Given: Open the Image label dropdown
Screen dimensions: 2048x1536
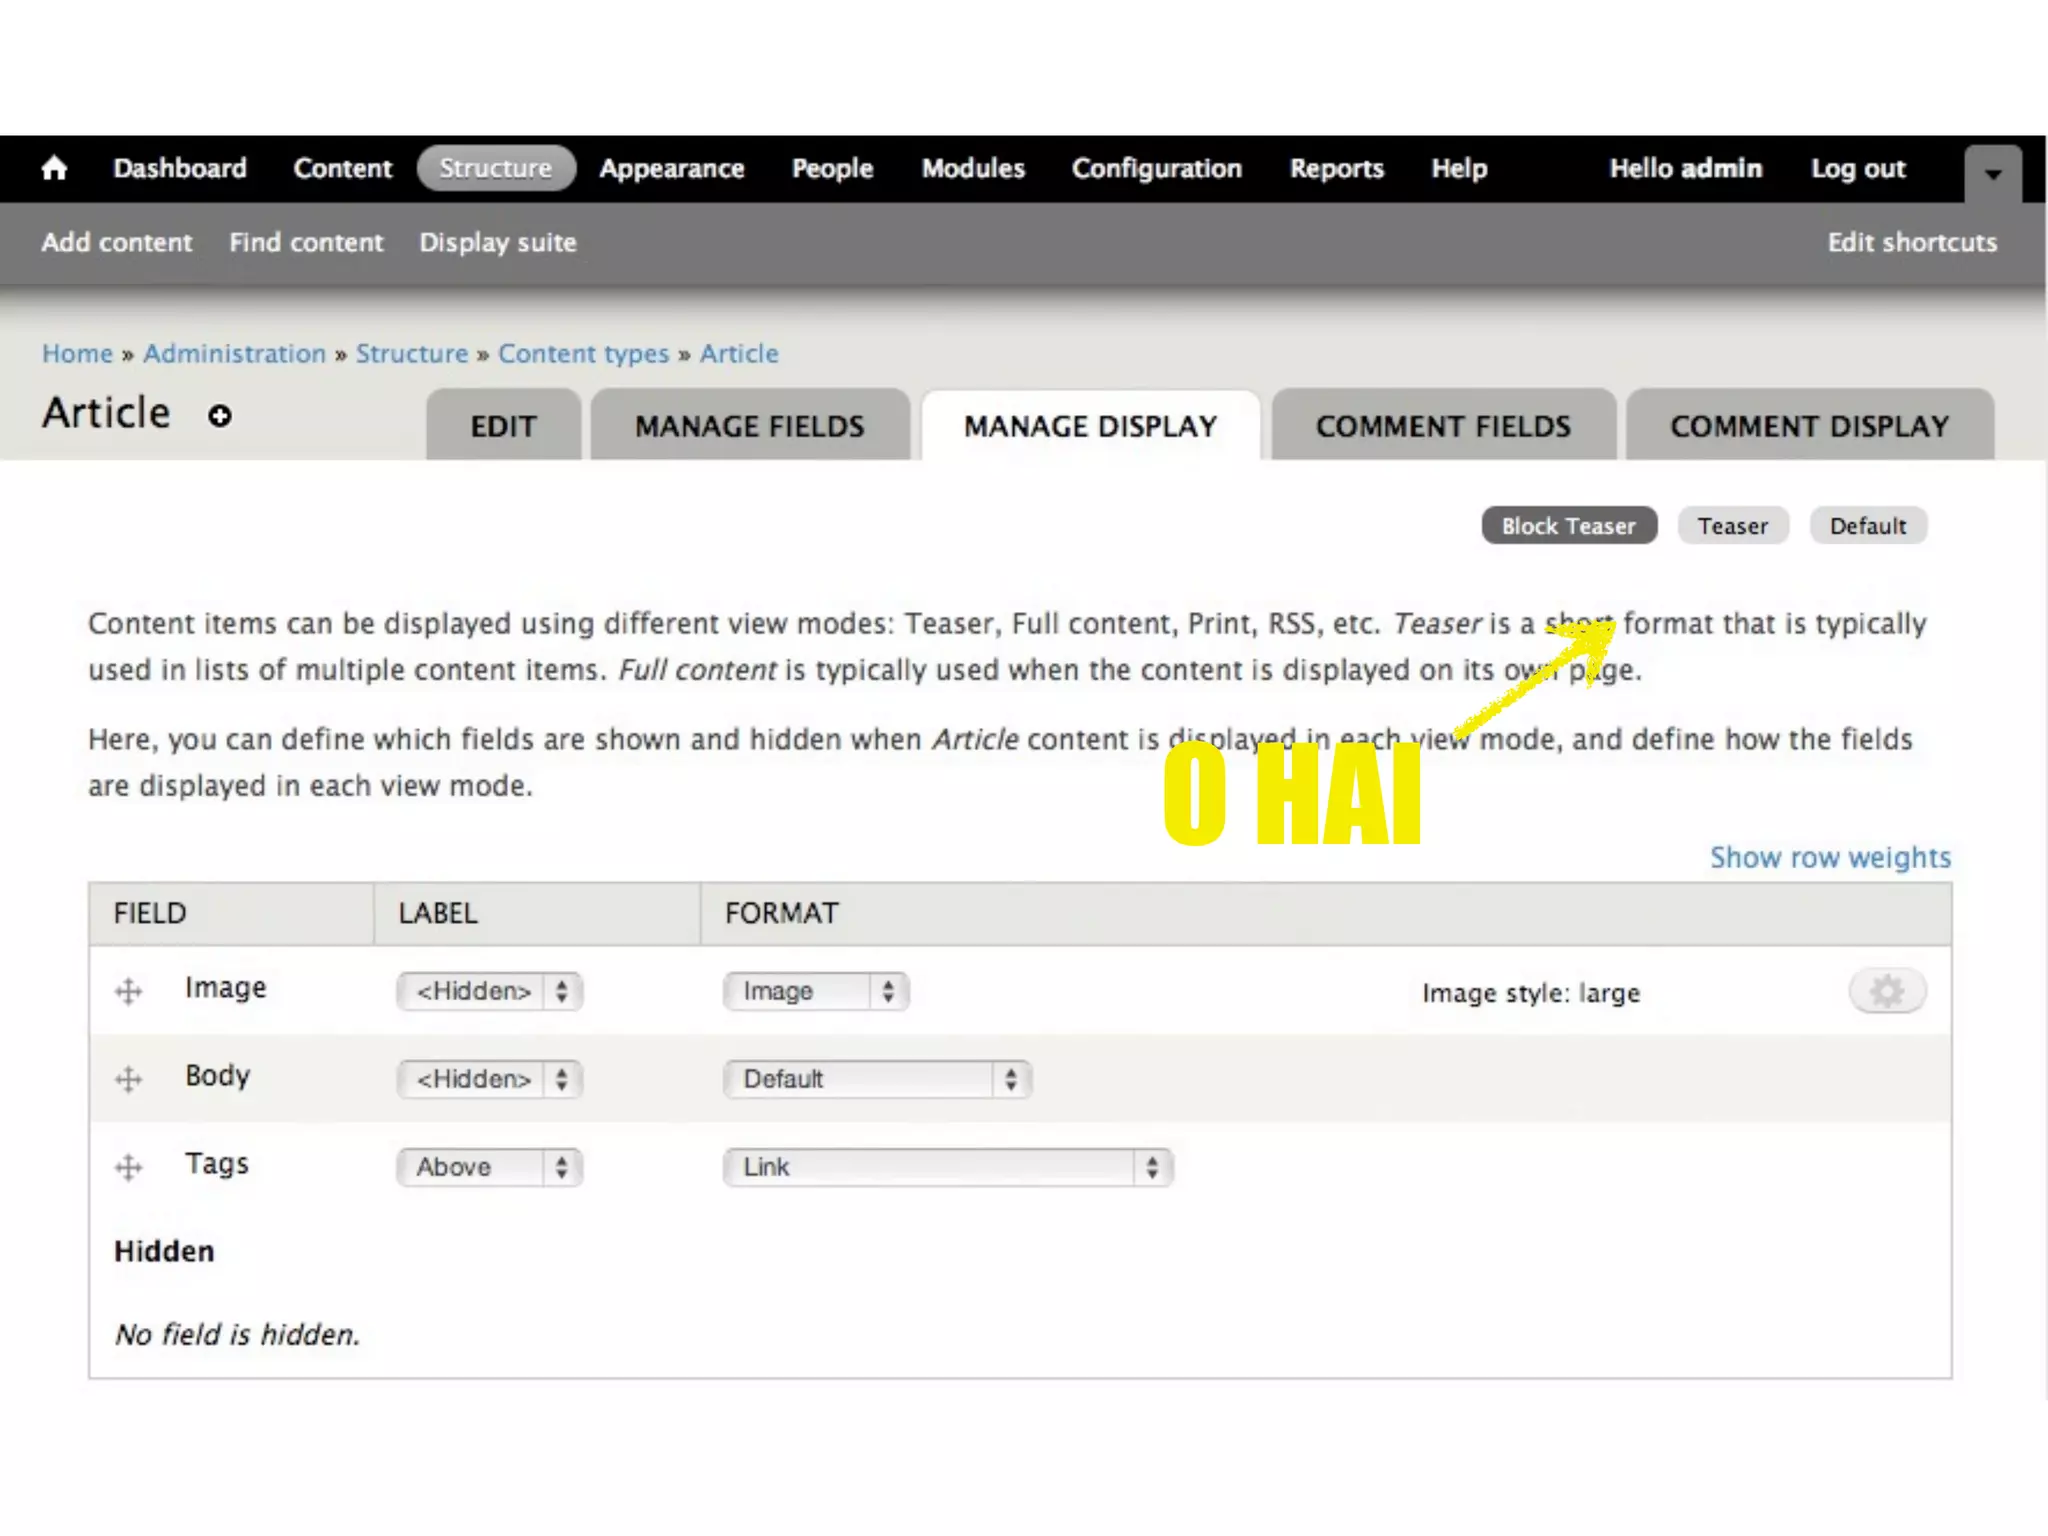Looking at the screenshot, I should (489, 991).
